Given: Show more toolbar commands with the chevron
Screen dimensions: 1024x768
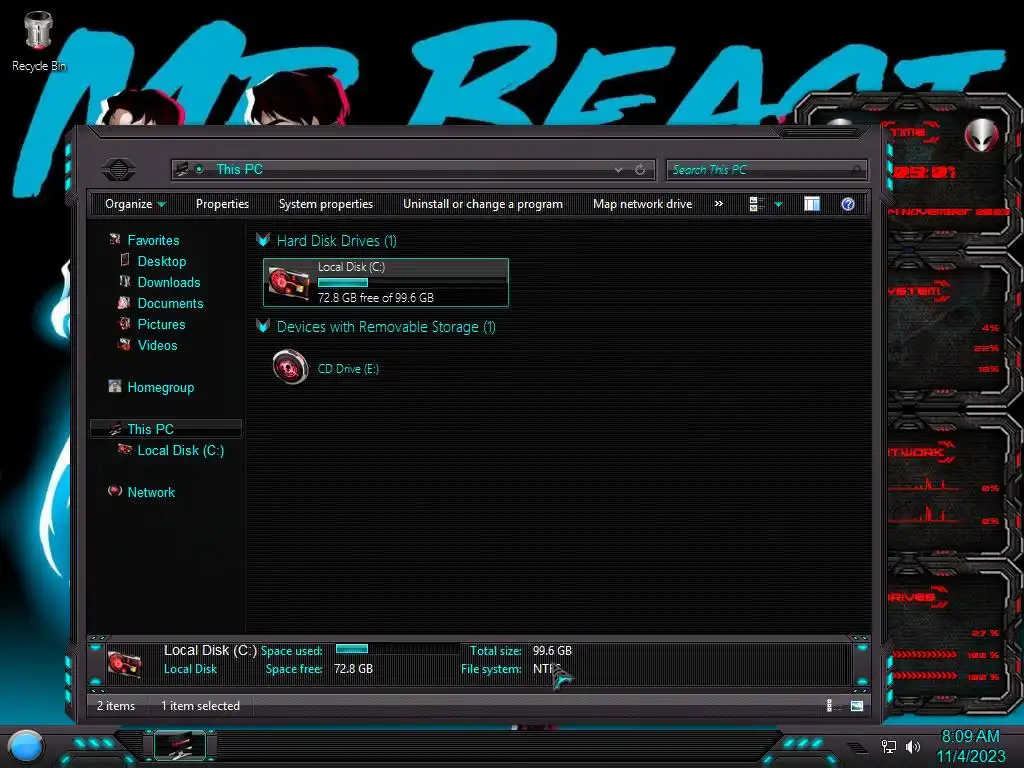Looking at the screenshot, I should [x=718, y=204].
